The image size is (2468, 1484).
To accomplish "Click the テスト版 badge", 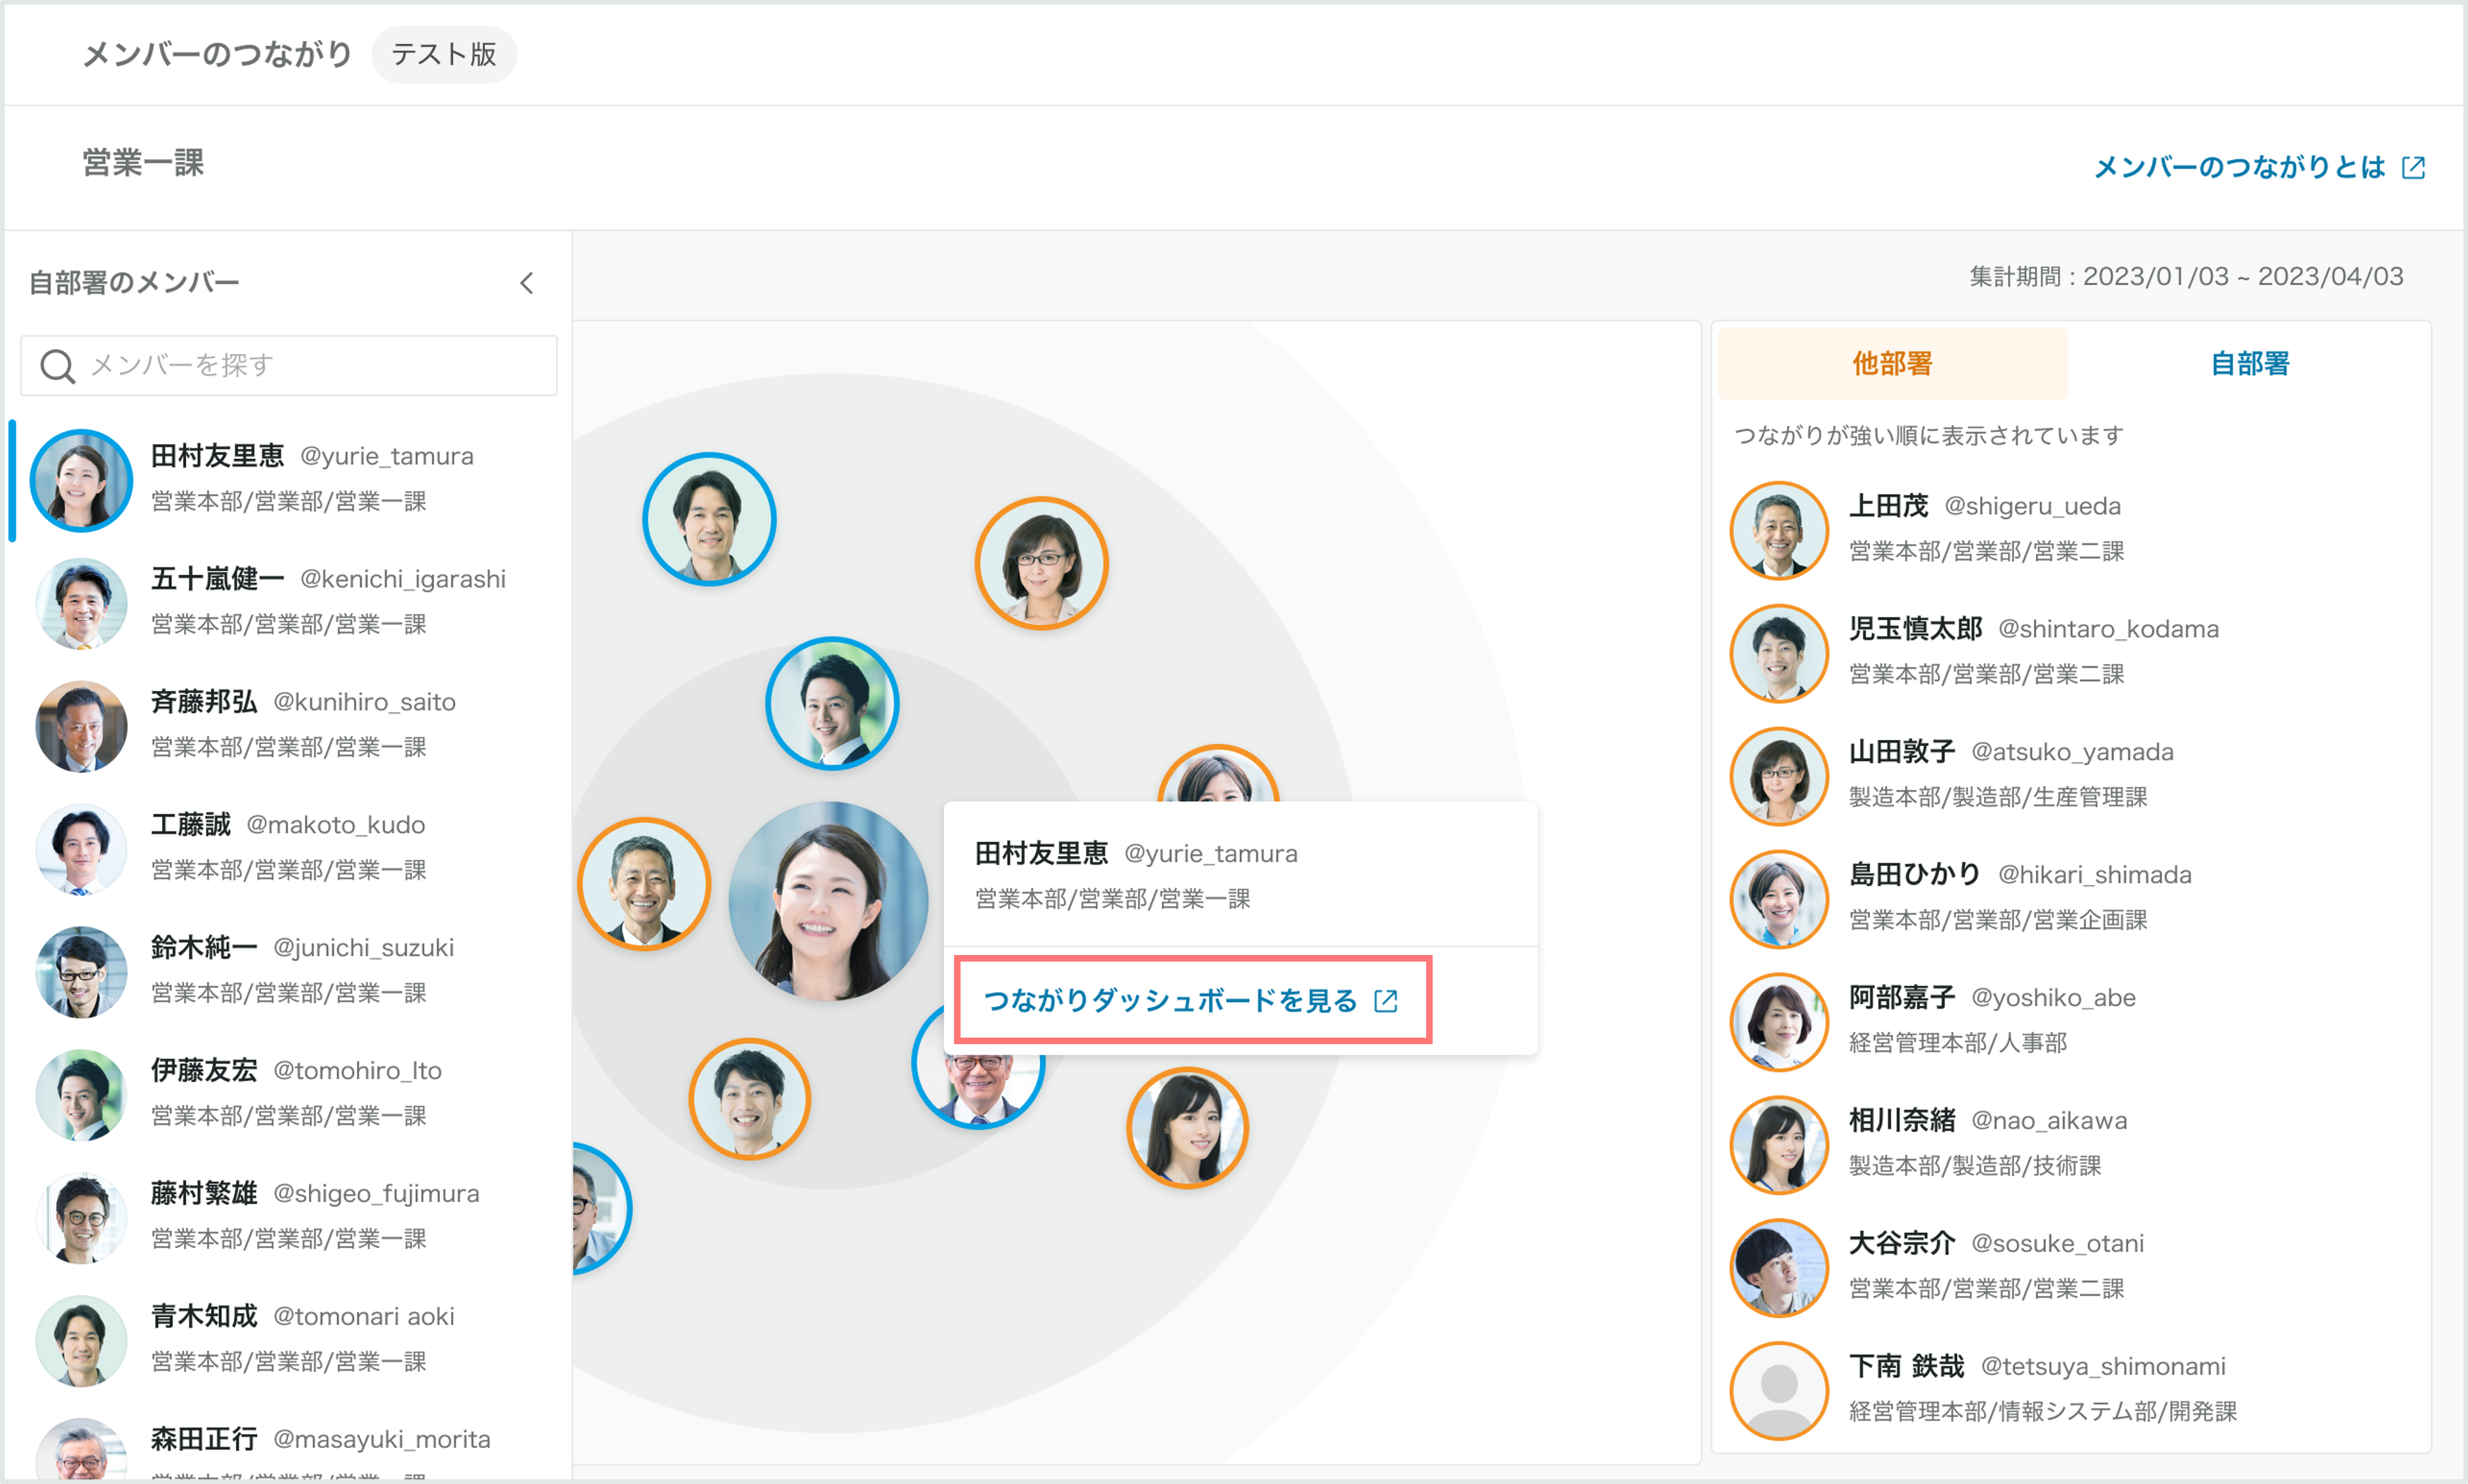I will click(x=444, y=54).
